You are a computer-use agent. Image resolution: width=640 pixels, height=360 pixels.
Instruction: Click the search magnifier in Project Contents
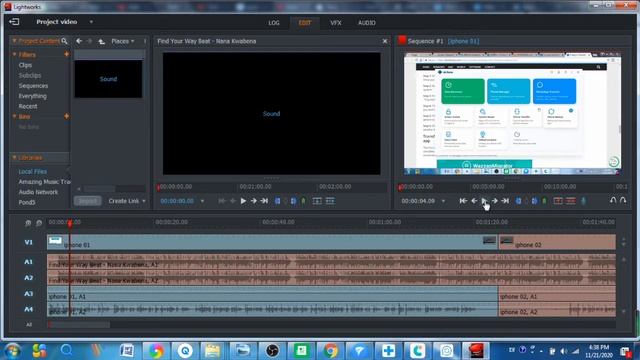(64, 41)
